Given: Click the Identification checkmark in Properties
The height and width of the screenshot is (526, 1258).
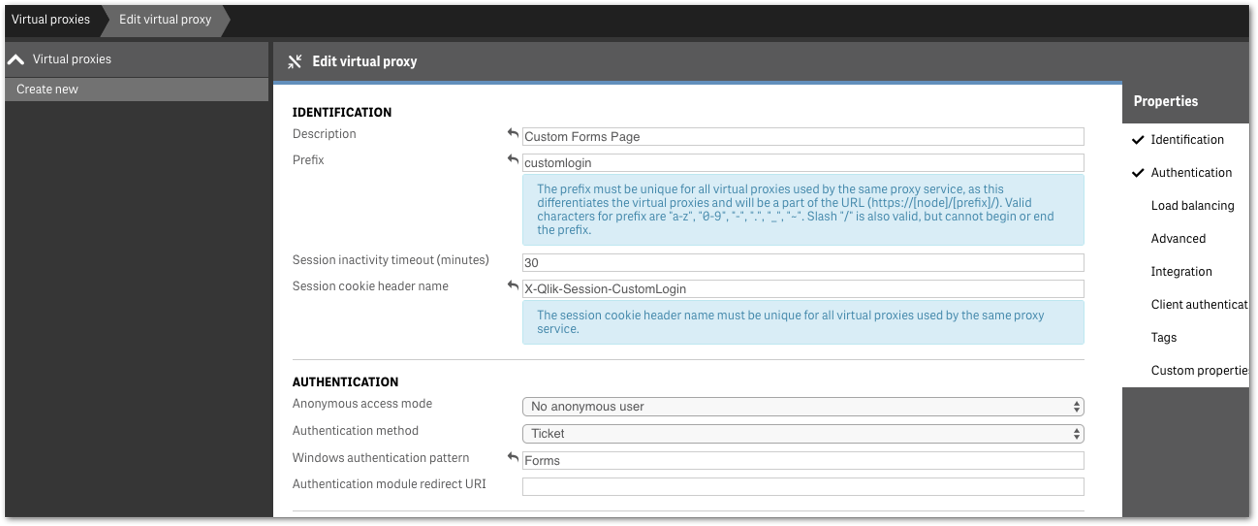Looking at the screenshot, I should click(1138, 140).
